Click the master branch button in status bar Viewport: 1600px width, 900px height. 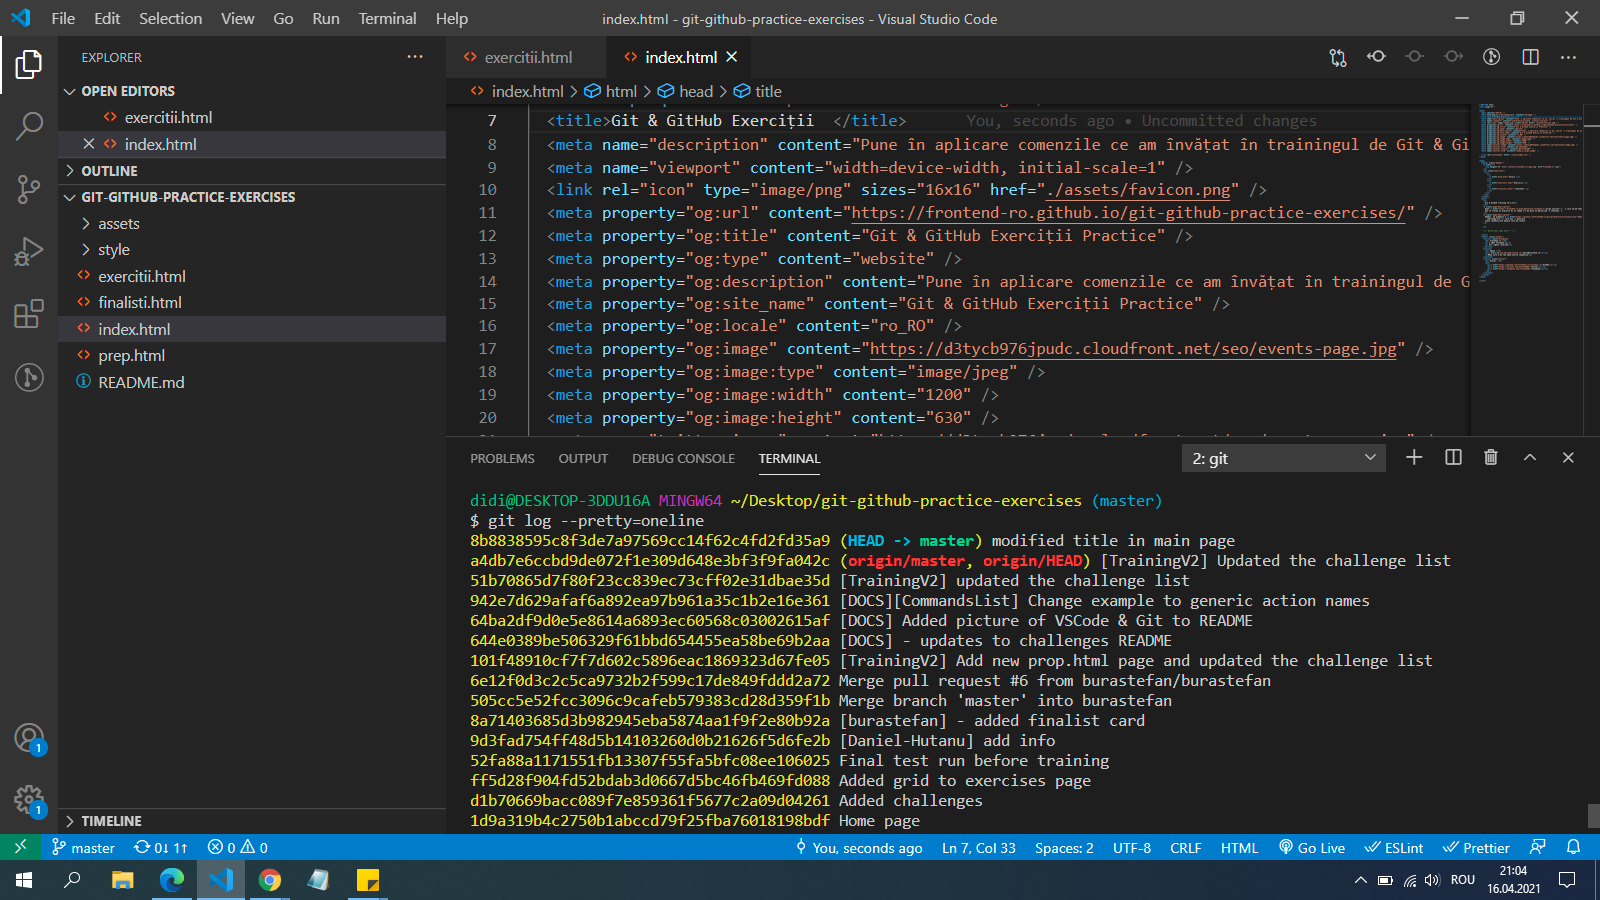click(x=84, y=847)
